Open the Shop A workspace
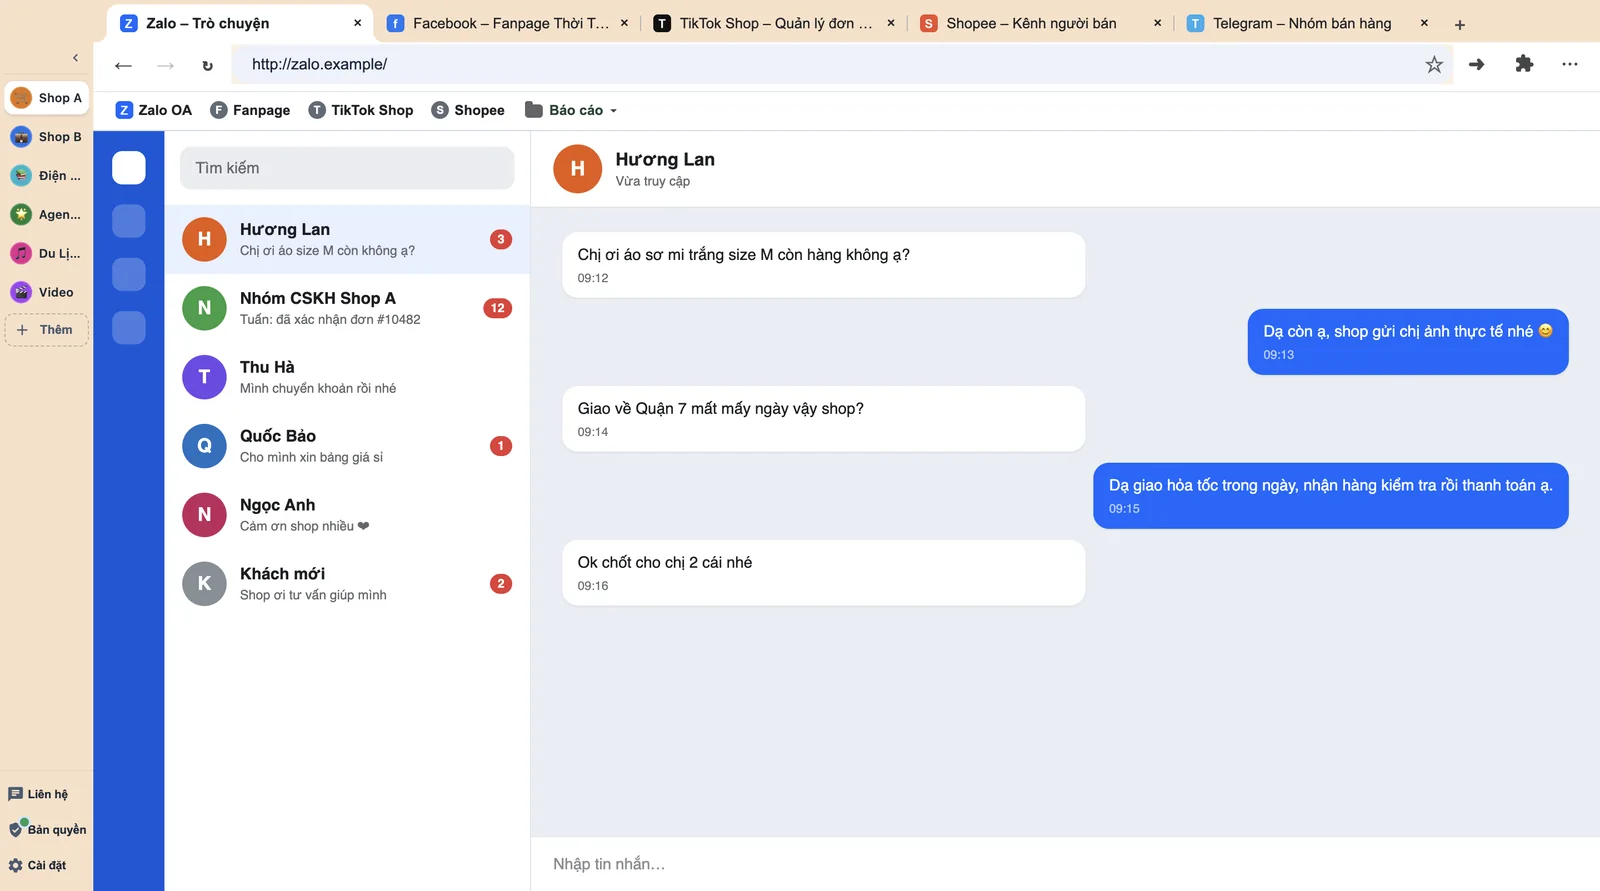The height and width of the screenshot is (891, 1600). 47,98
